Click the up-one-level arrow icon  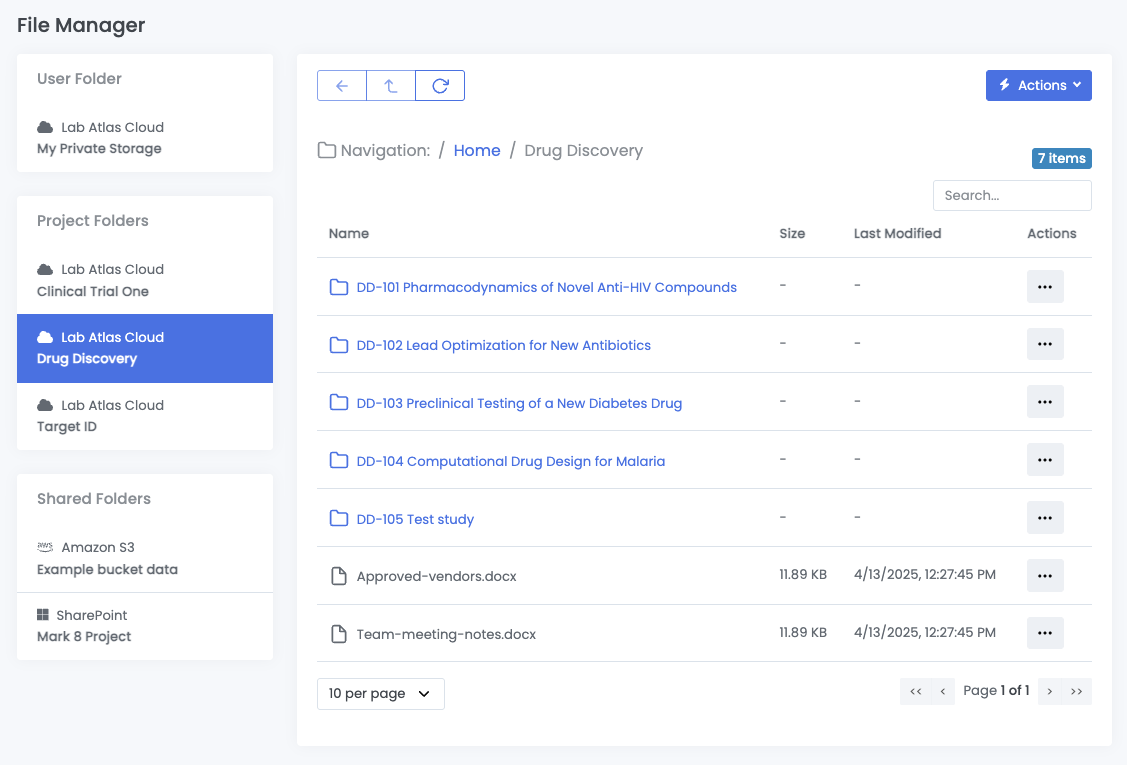point(390,85)
